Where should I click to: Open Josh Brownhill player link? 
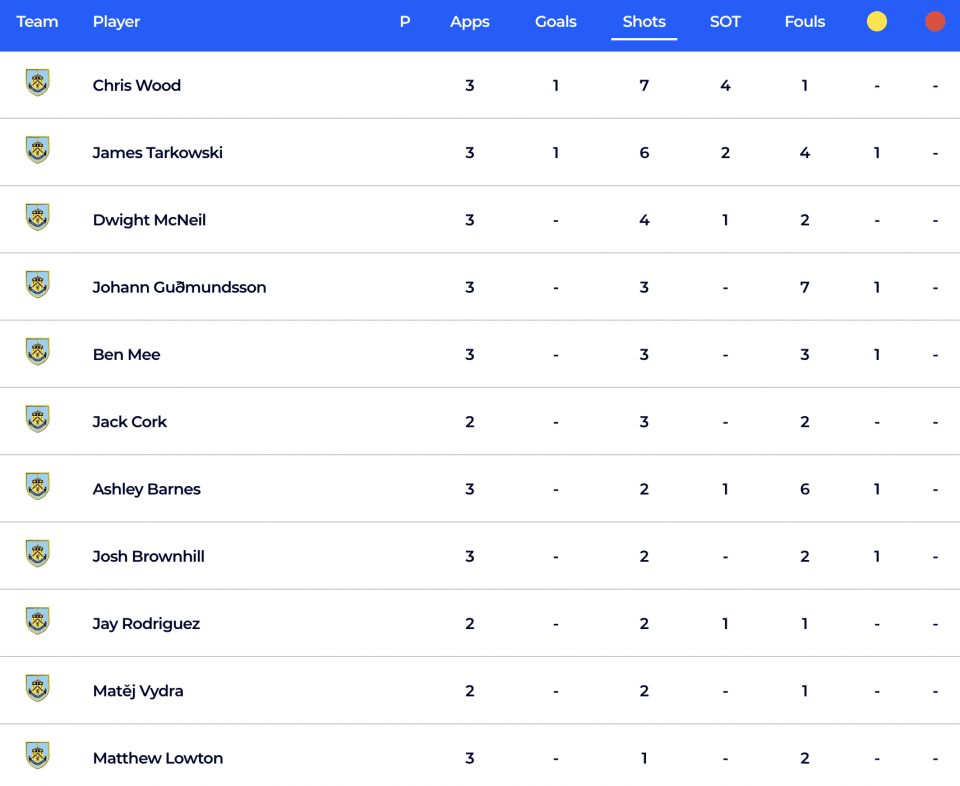point(148,556)
